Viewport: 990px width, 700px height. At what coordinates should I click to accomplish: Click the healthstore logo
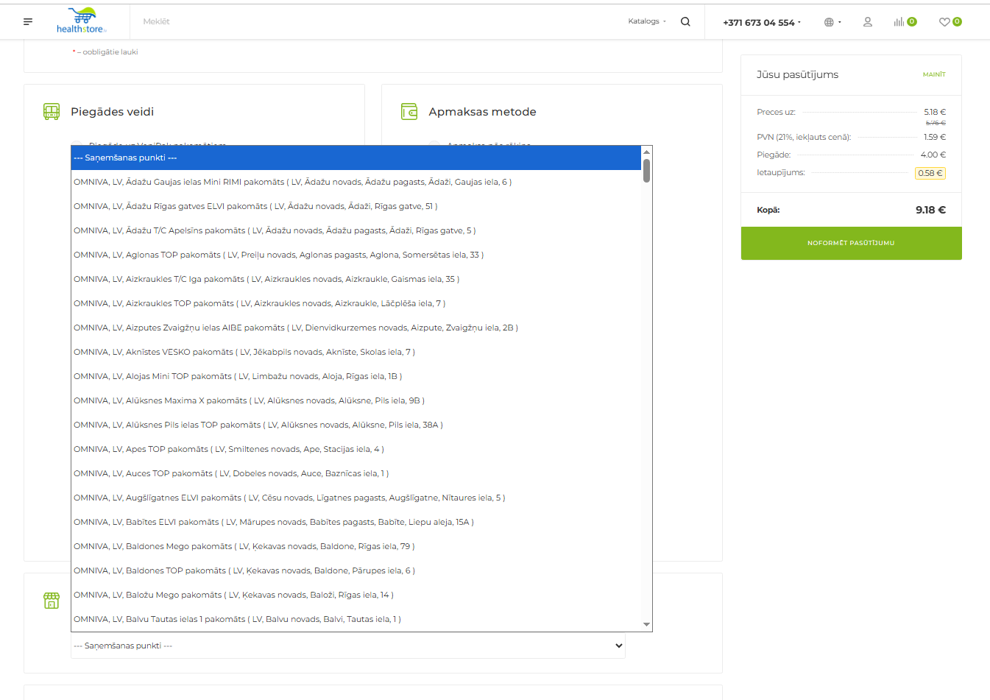coord(81,21)
